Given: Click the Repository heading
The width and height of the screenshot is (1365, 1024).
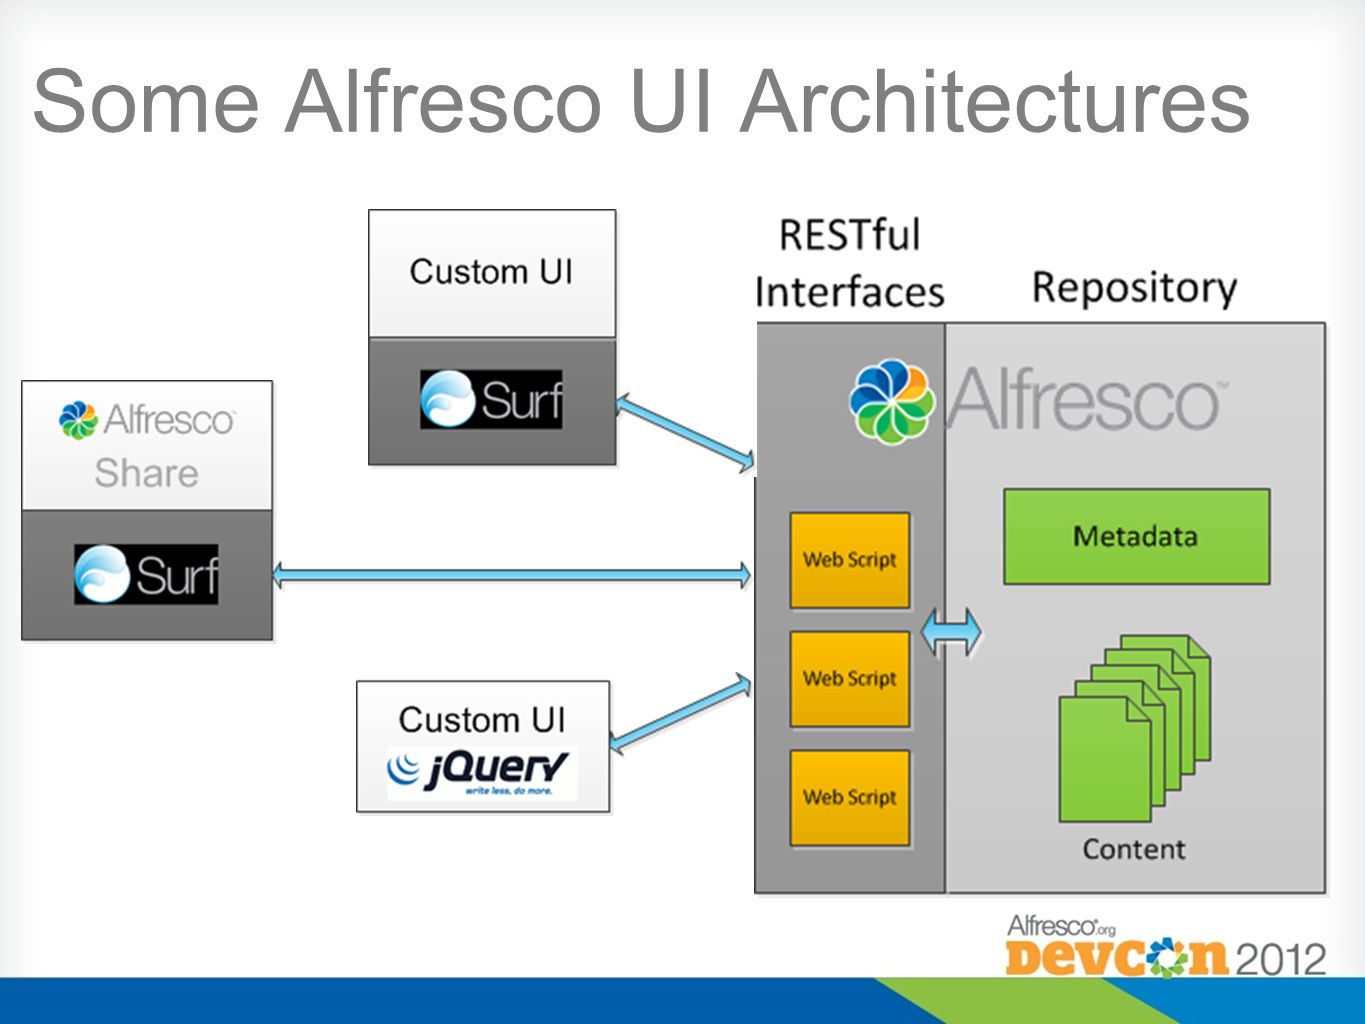Looking at the screenshot, I should pos(1134,288).
